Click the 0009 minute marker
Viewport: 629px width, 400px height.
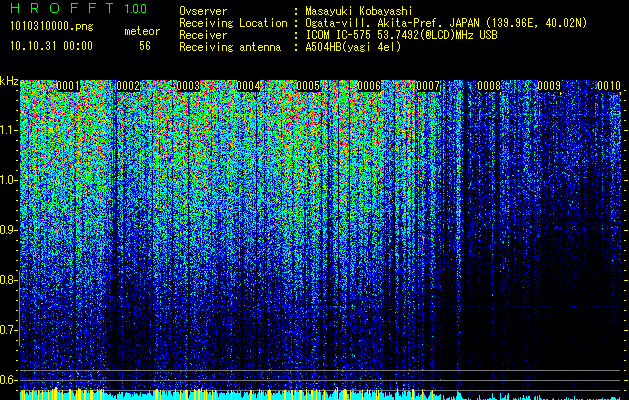pyautogui.click(x=549, y=86)
